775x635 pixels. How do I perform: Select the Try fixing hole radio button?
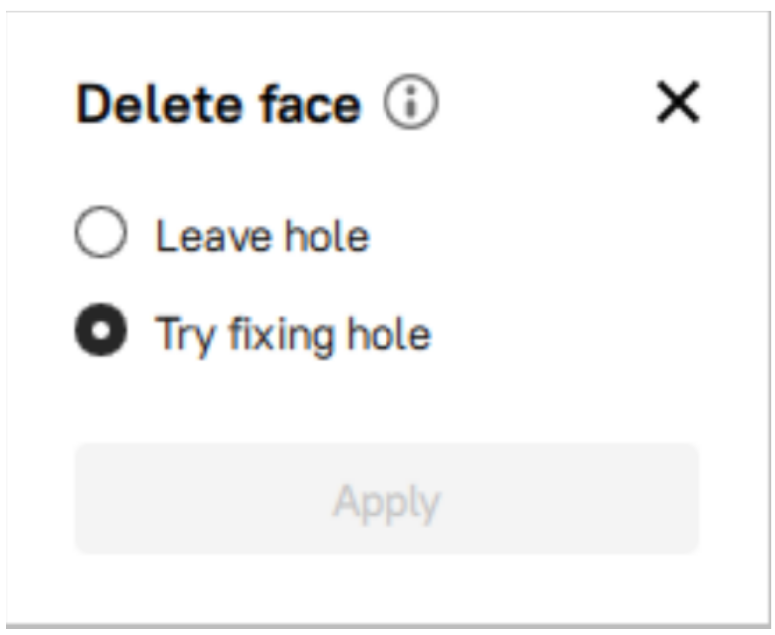click(x=101, y=330)
